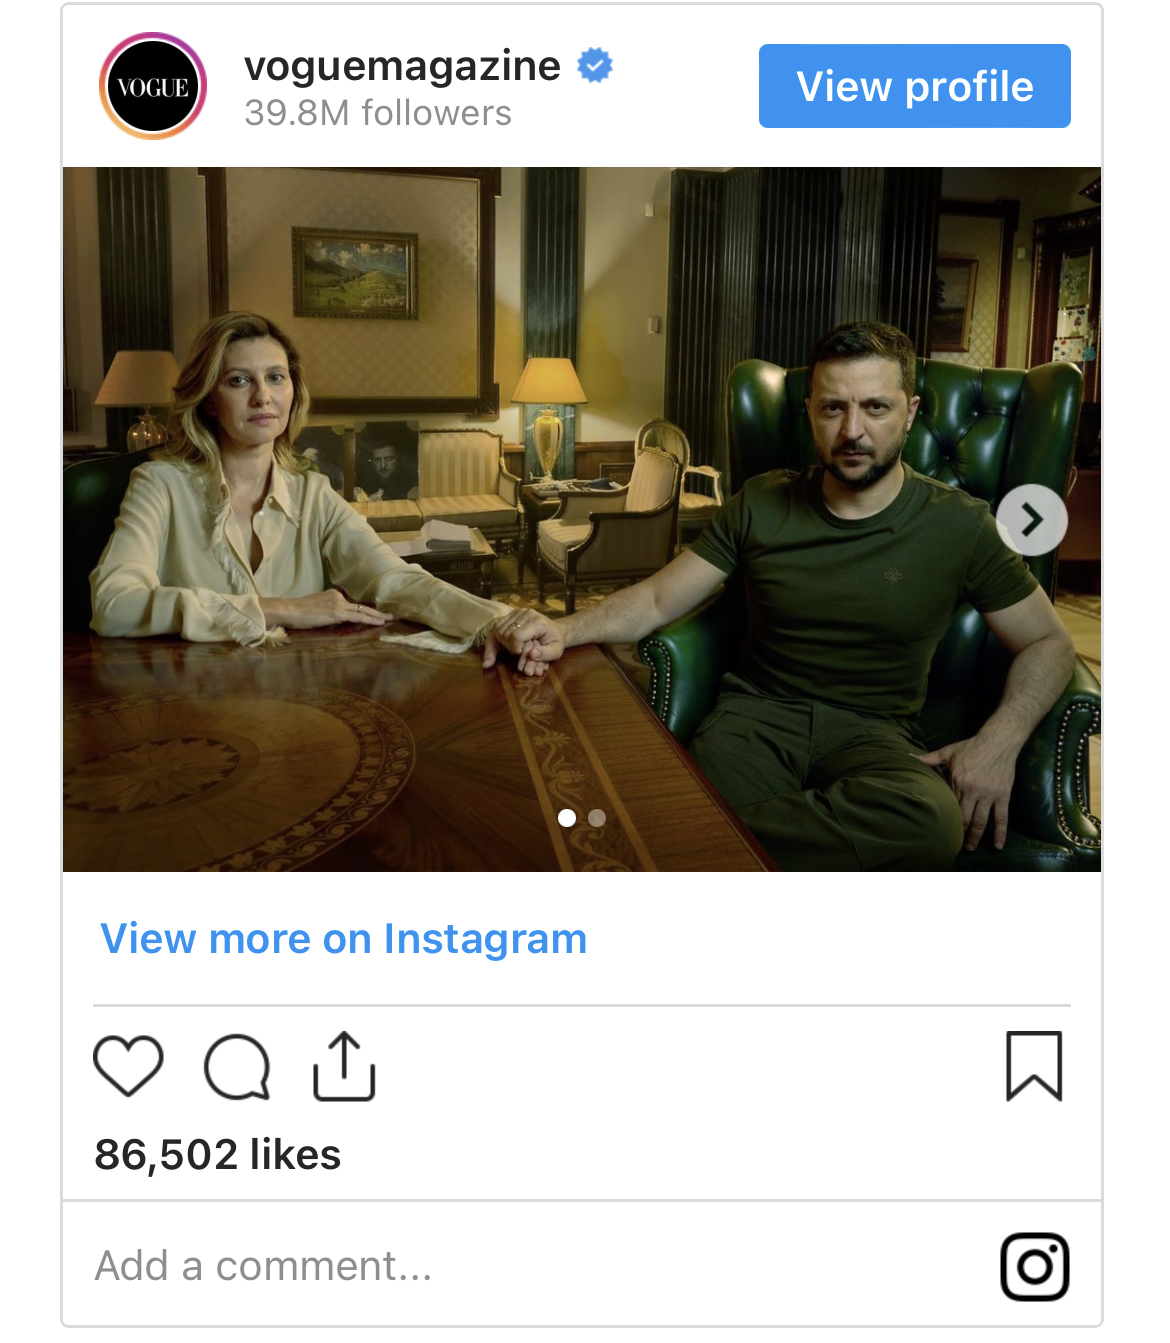
Task: Click the 39.8M followers text
Action: [x=378, y=113]
